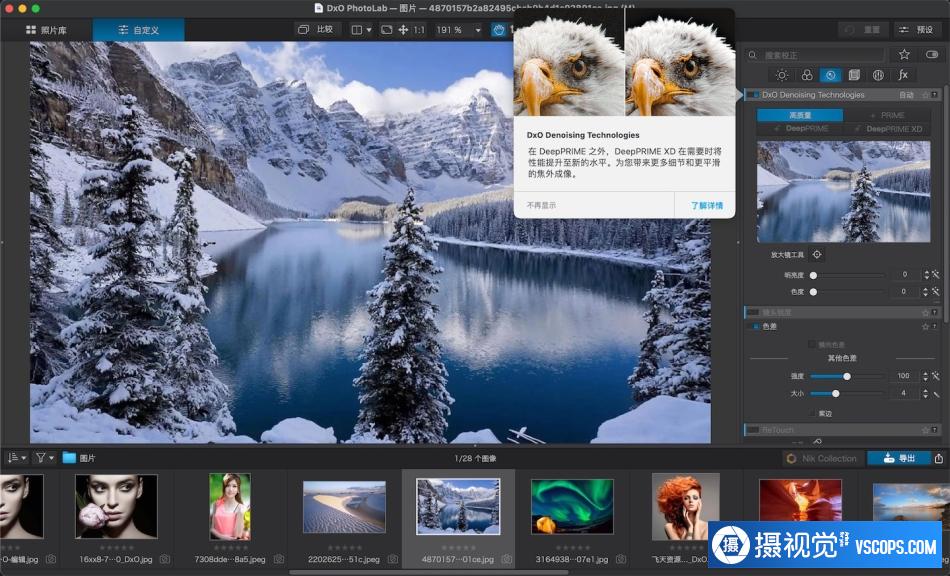The image size is (950, 576).
Task: Click the 大小 picker tool icon
Action: [x=936, y=394]
